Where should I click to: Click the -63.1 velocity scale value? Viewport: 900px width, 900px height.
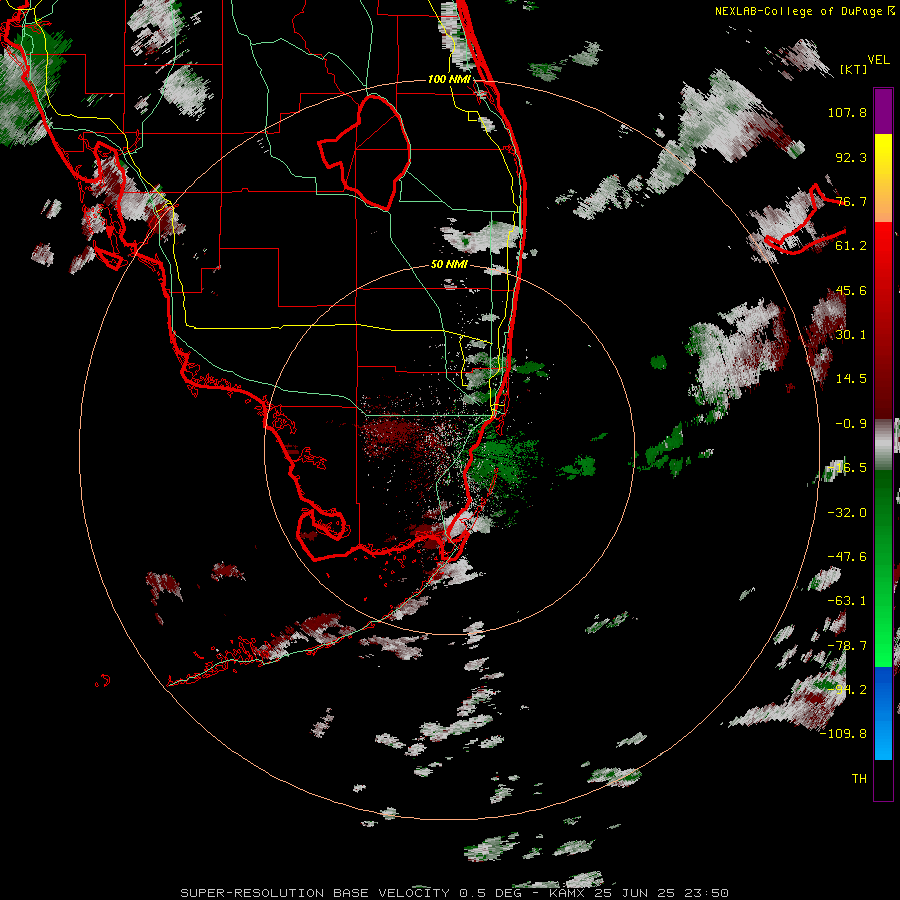tap(847, 601)
